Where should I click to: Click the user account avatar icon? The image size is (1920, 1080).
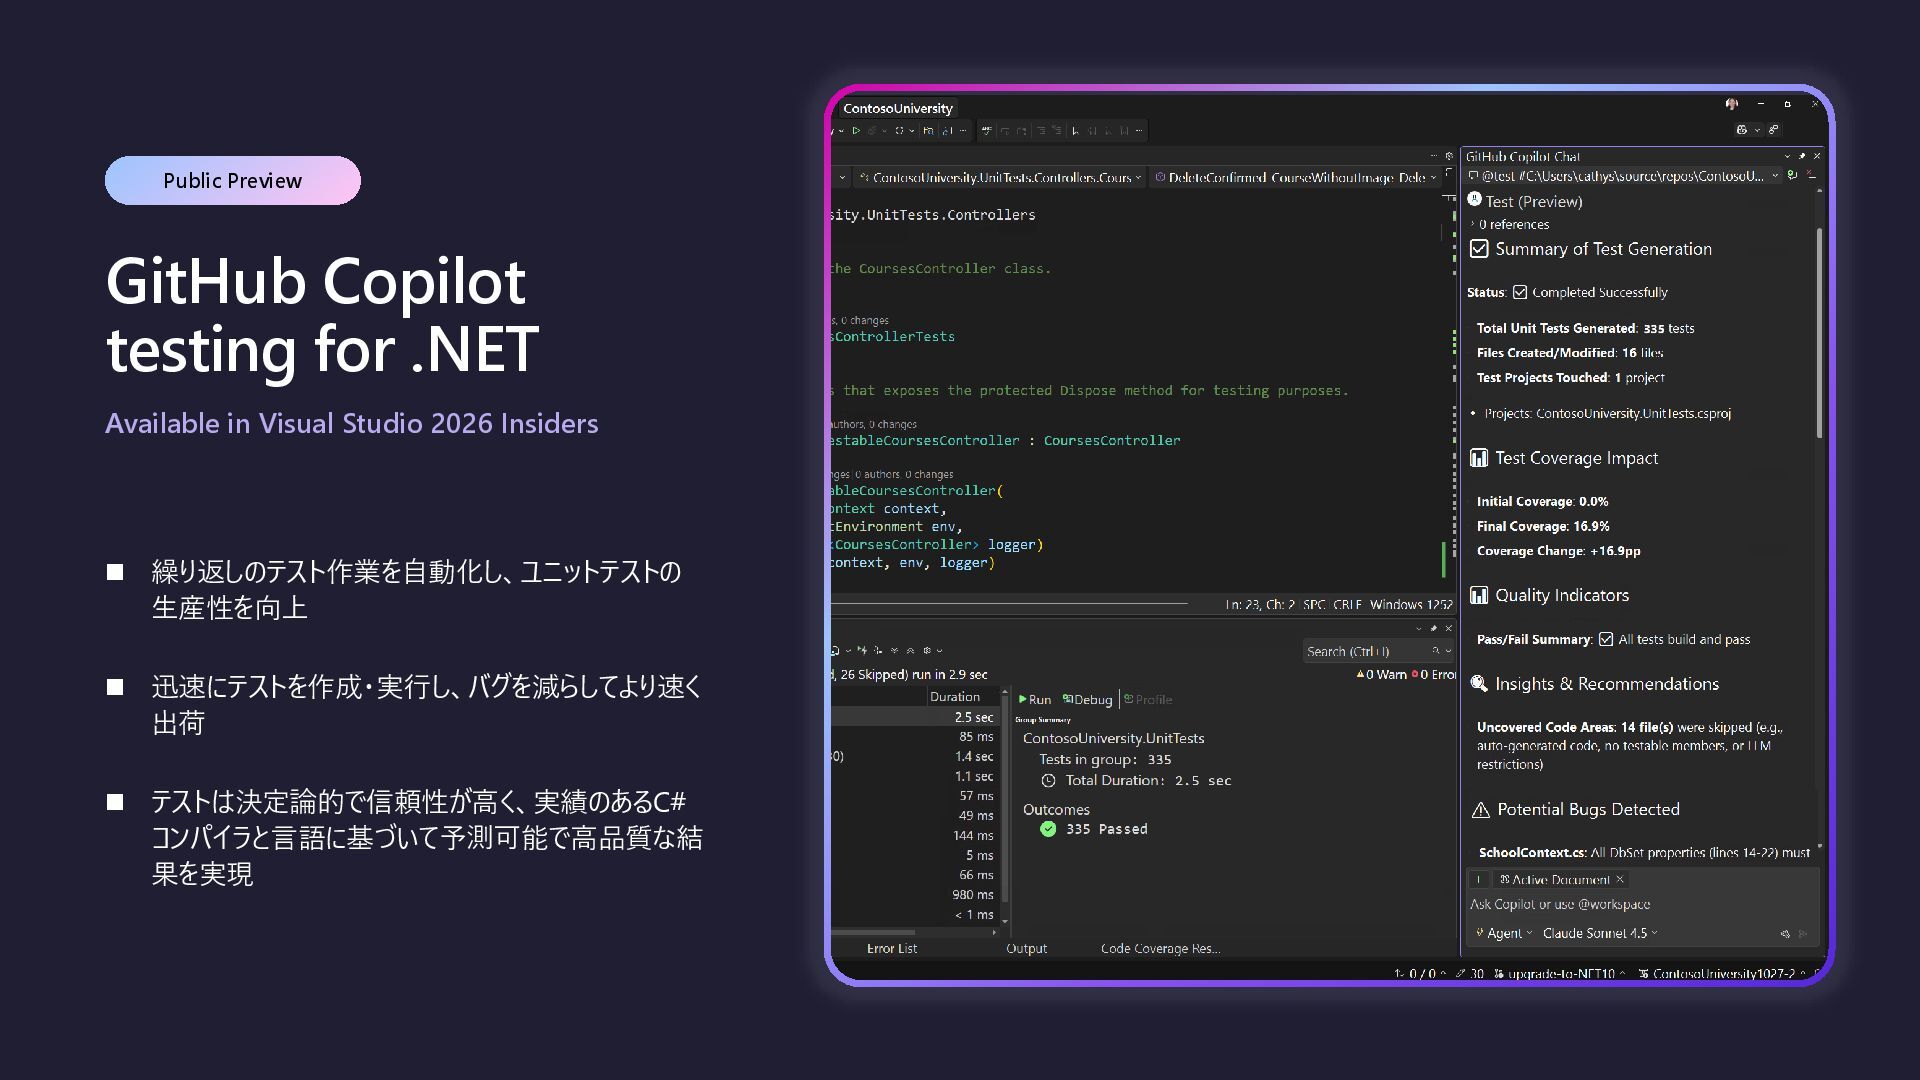1731,104
